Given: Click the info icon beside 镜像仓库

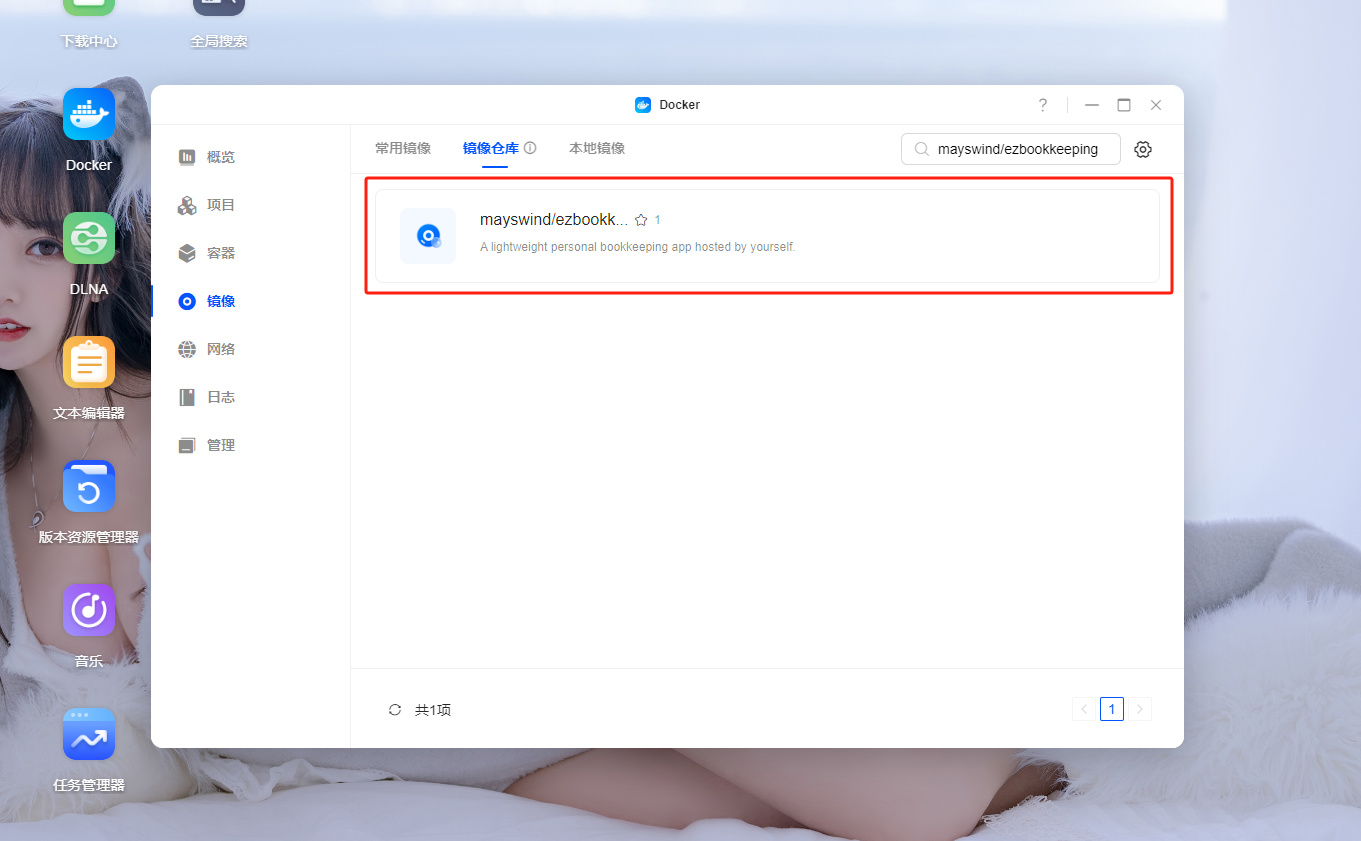Looking at the screenshot, I should tap(530, 148).
